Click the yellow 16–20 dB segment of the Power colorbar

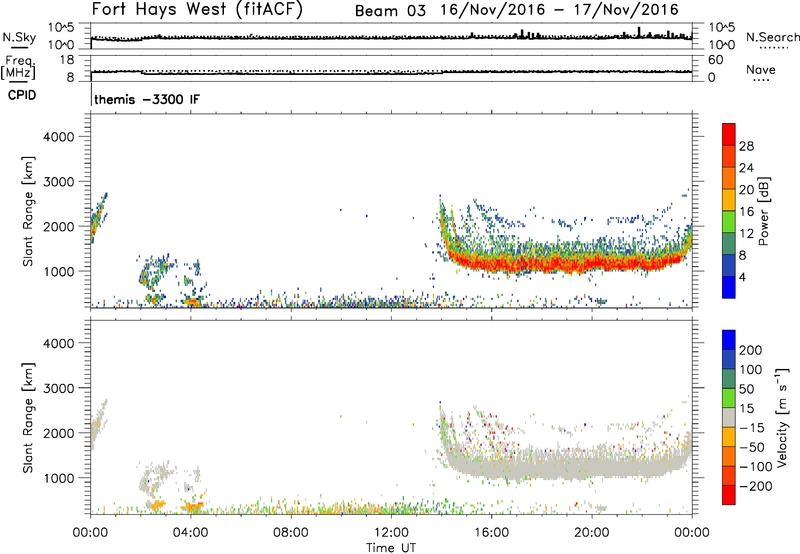[x=729, y=199]
